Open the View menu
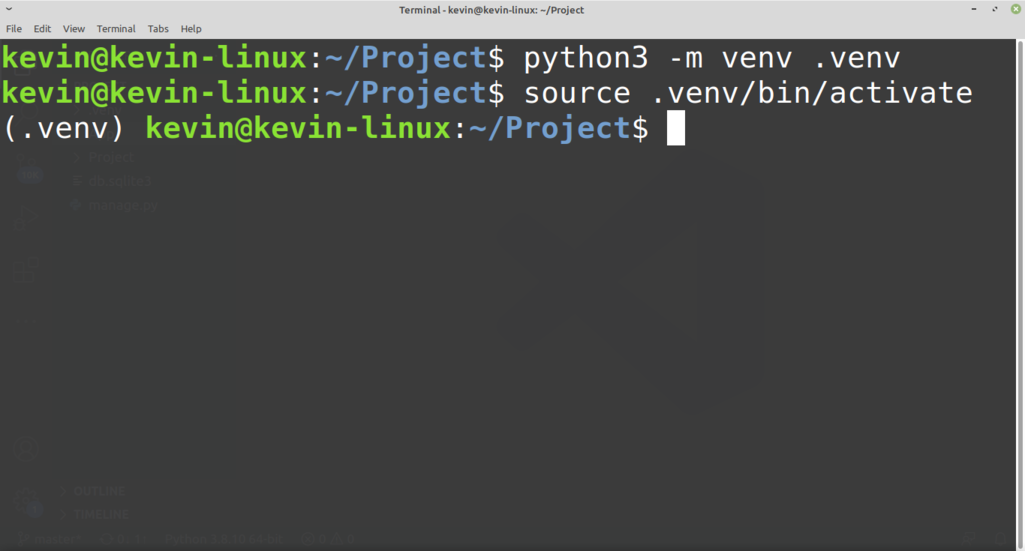Viewport: 1025px width, 551px height. click(74, 29)
